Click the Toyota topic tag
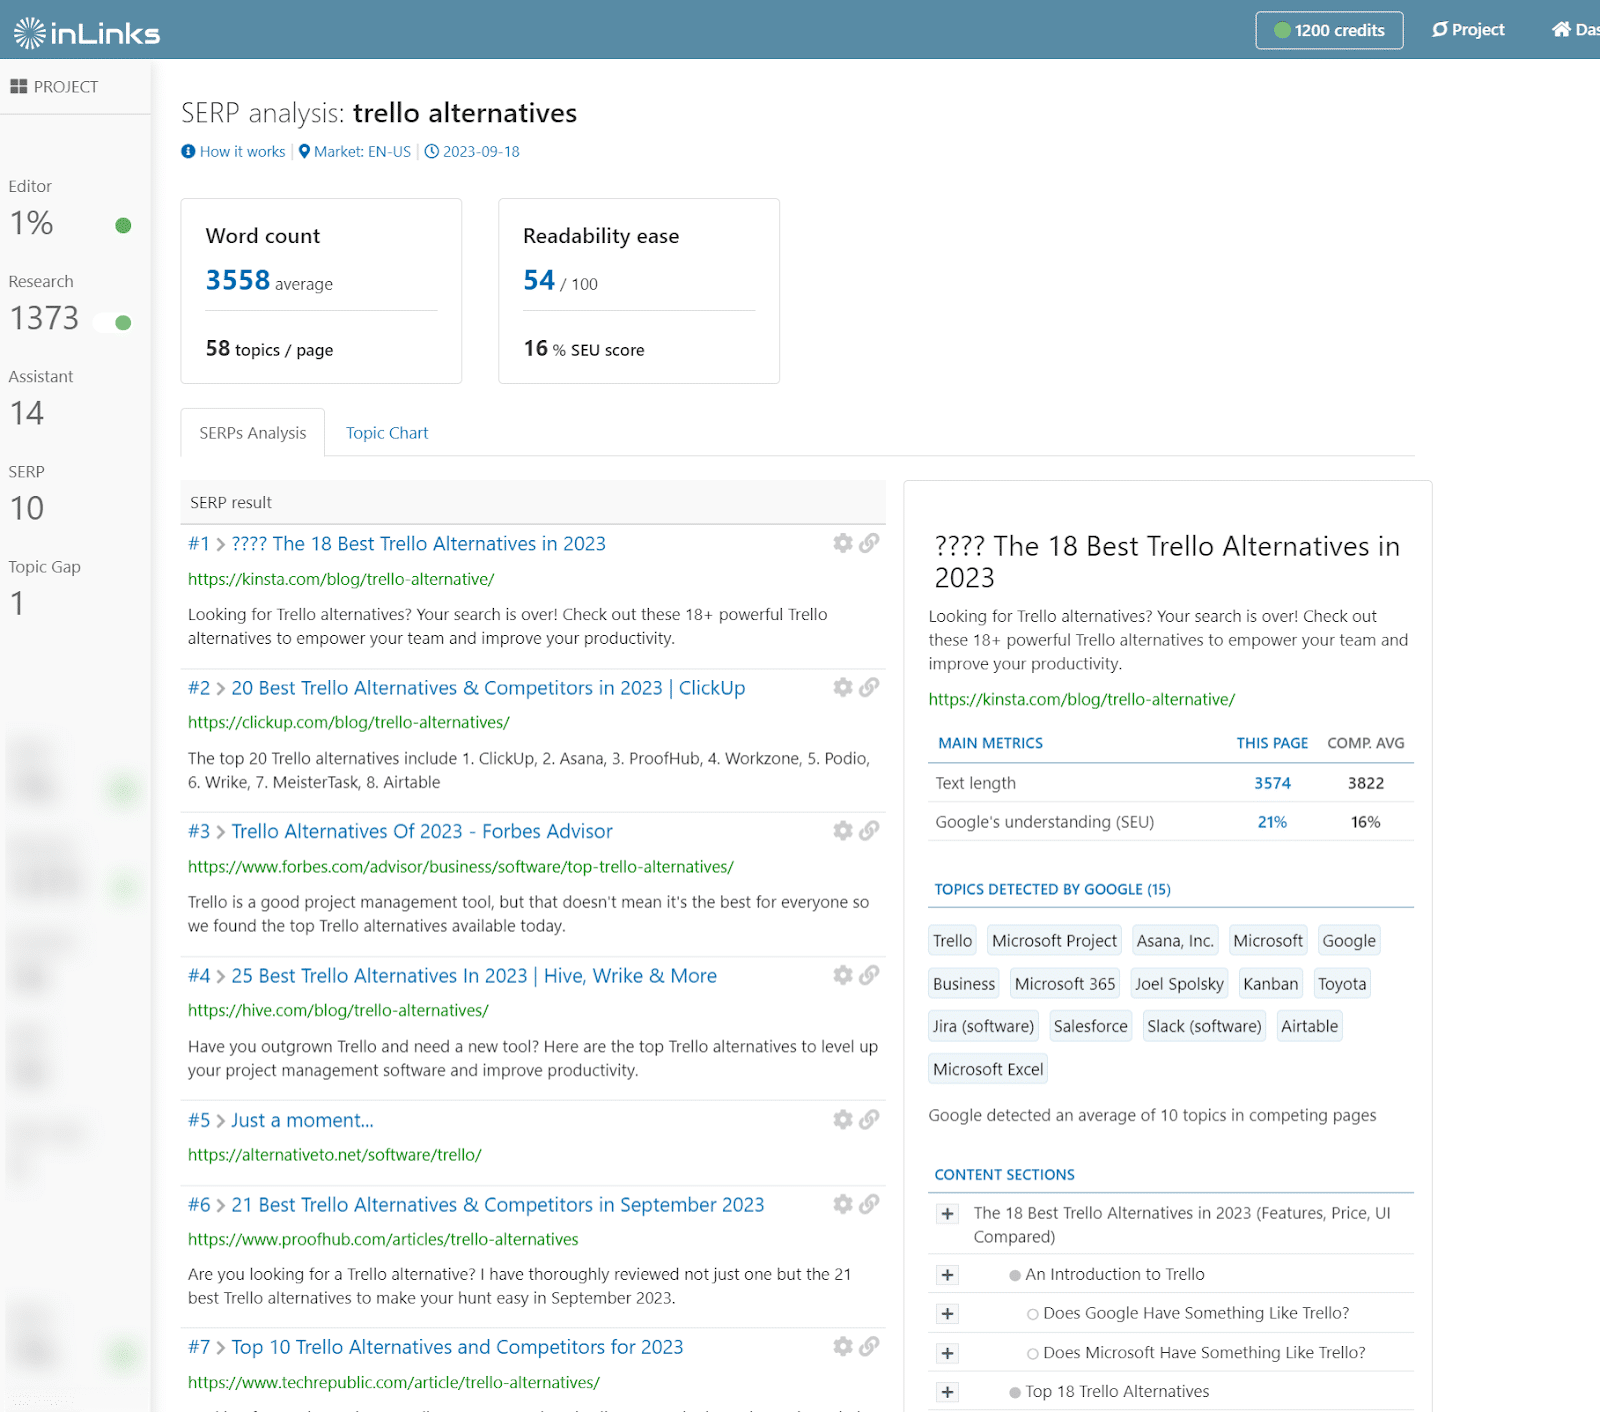The image size is (1600, 1412). pos(1342,984)
